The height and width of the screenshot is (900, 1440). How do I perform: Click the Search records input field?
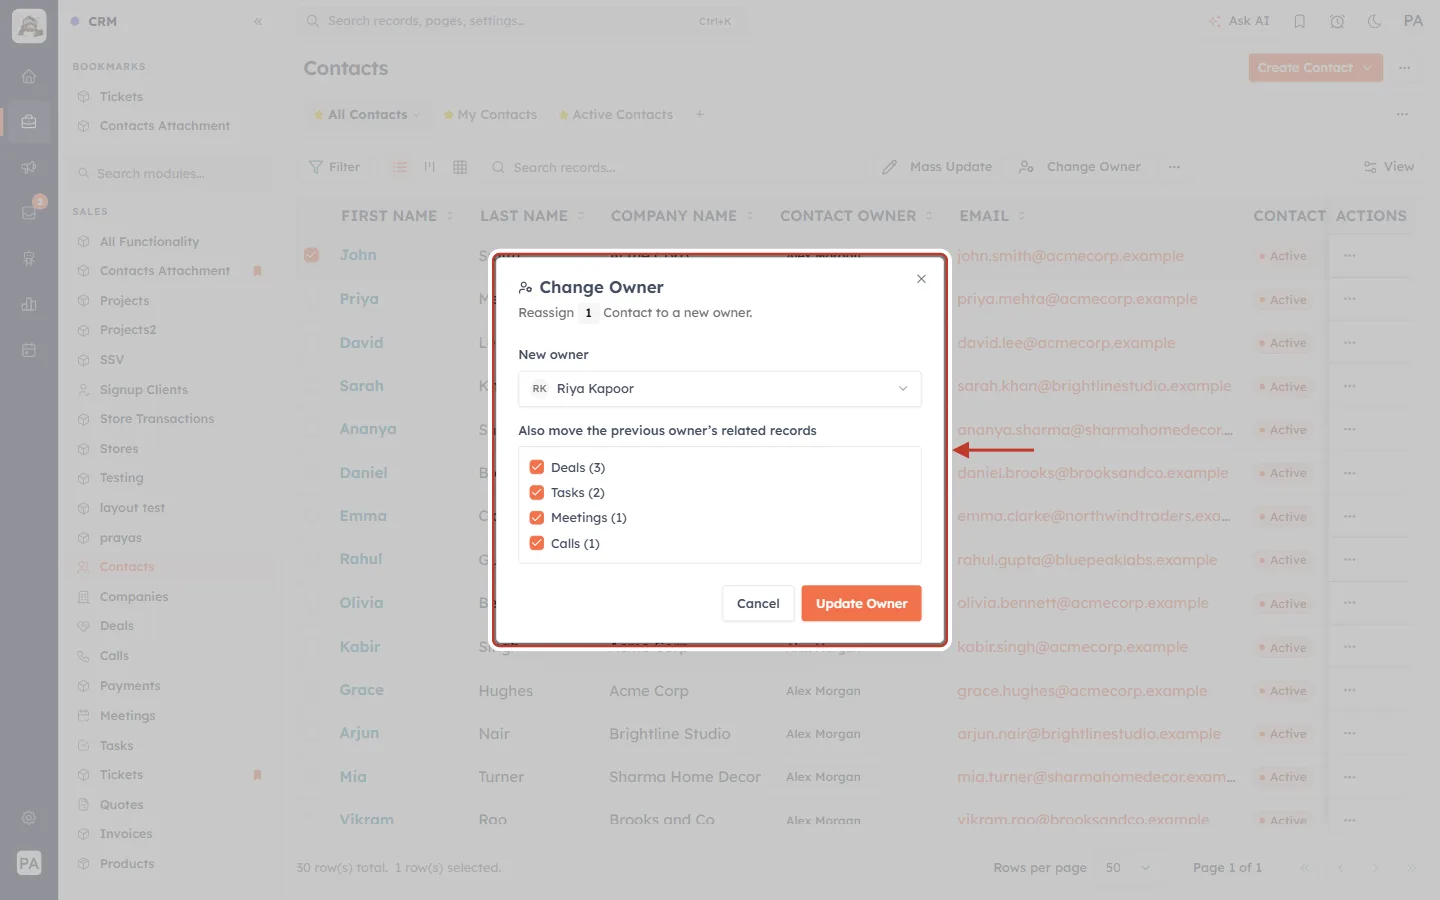pyautogui.click(x=675, y=167)
